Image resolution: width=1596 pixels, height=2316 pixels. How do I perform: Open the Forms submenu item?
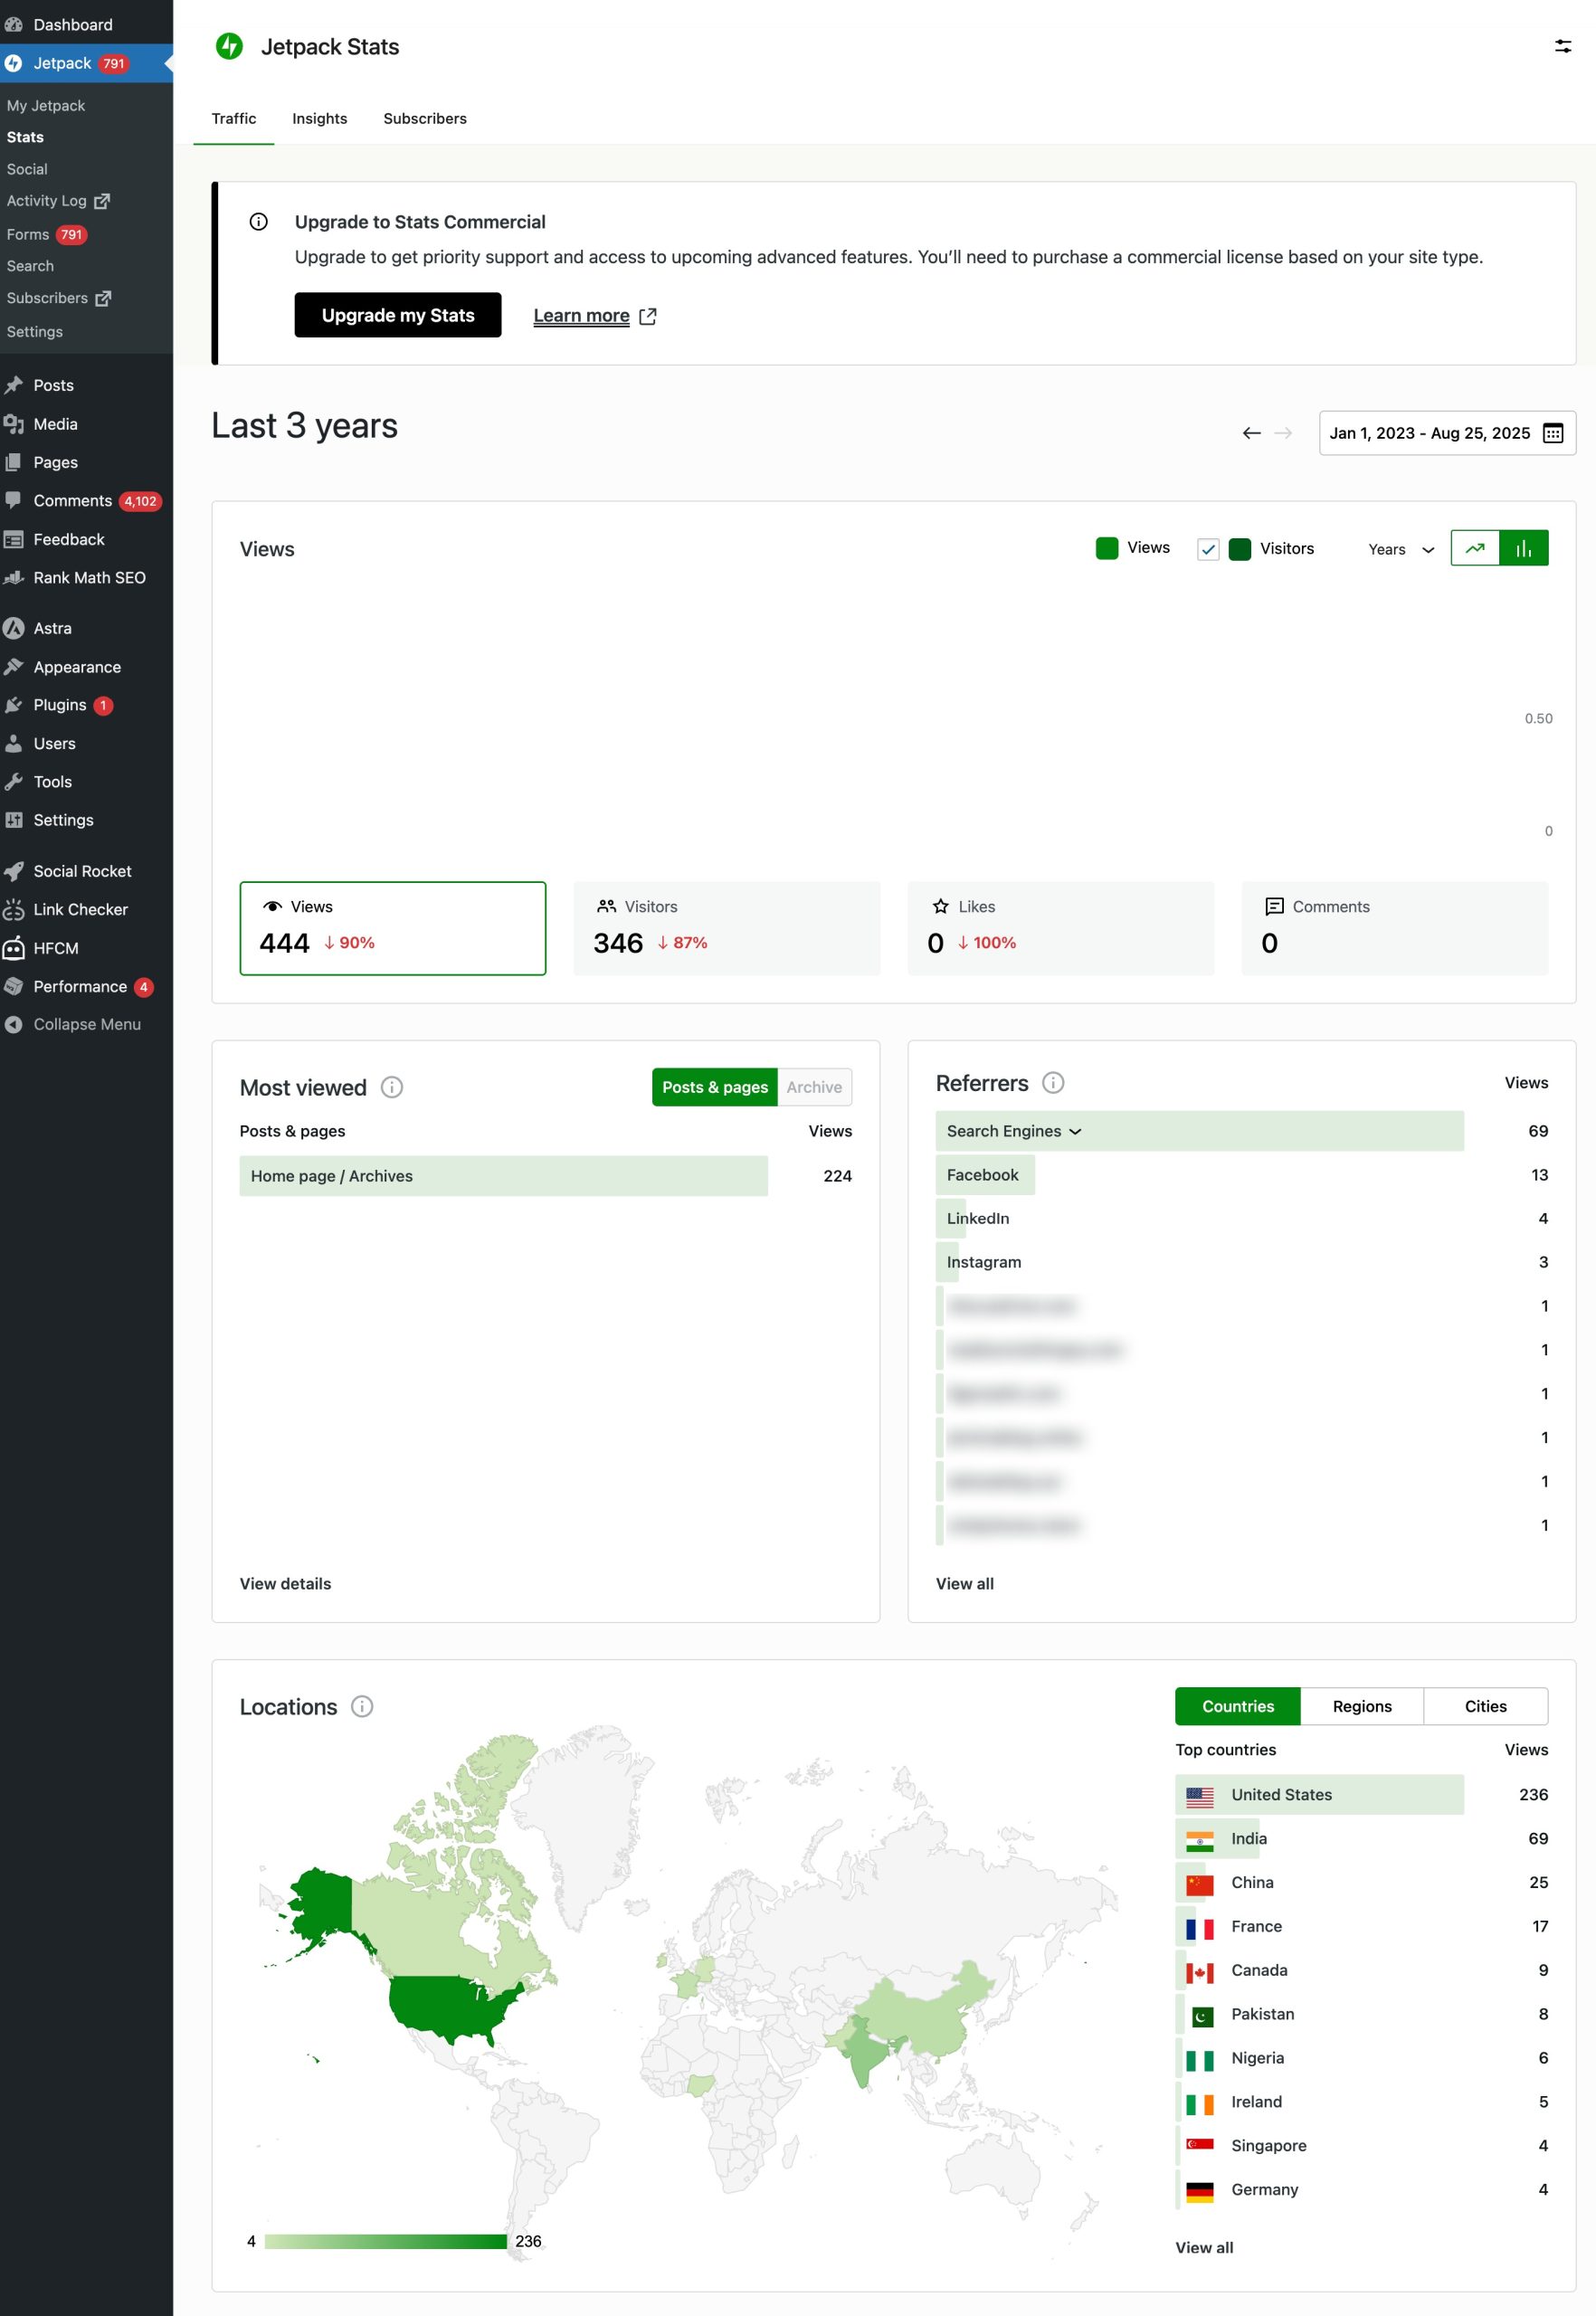[46, 234]
